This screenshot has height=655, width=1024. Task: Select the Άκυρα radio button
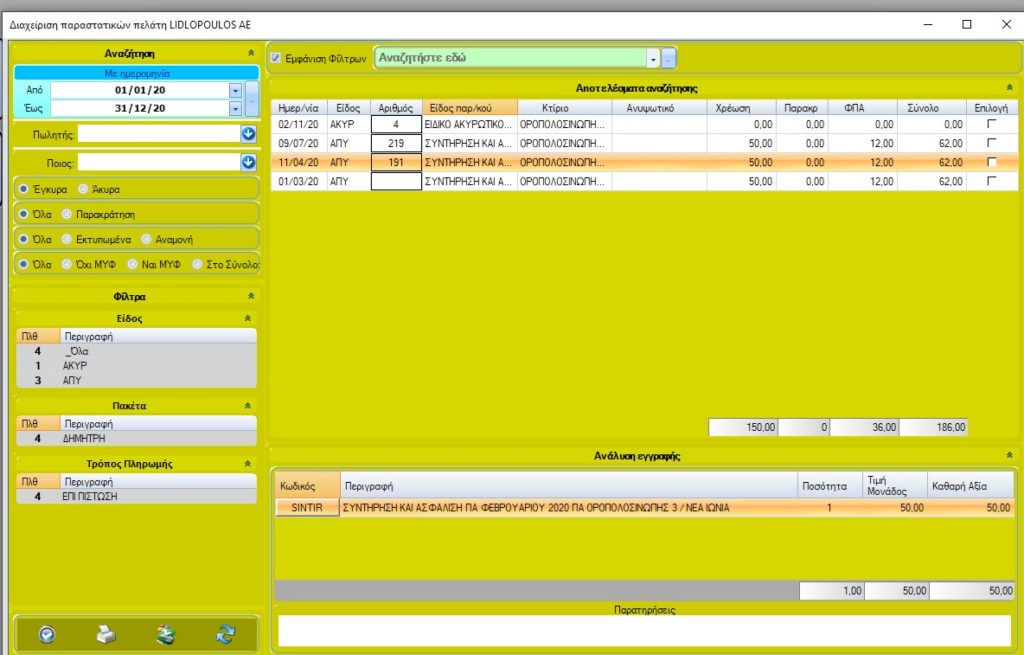[83, 188]
